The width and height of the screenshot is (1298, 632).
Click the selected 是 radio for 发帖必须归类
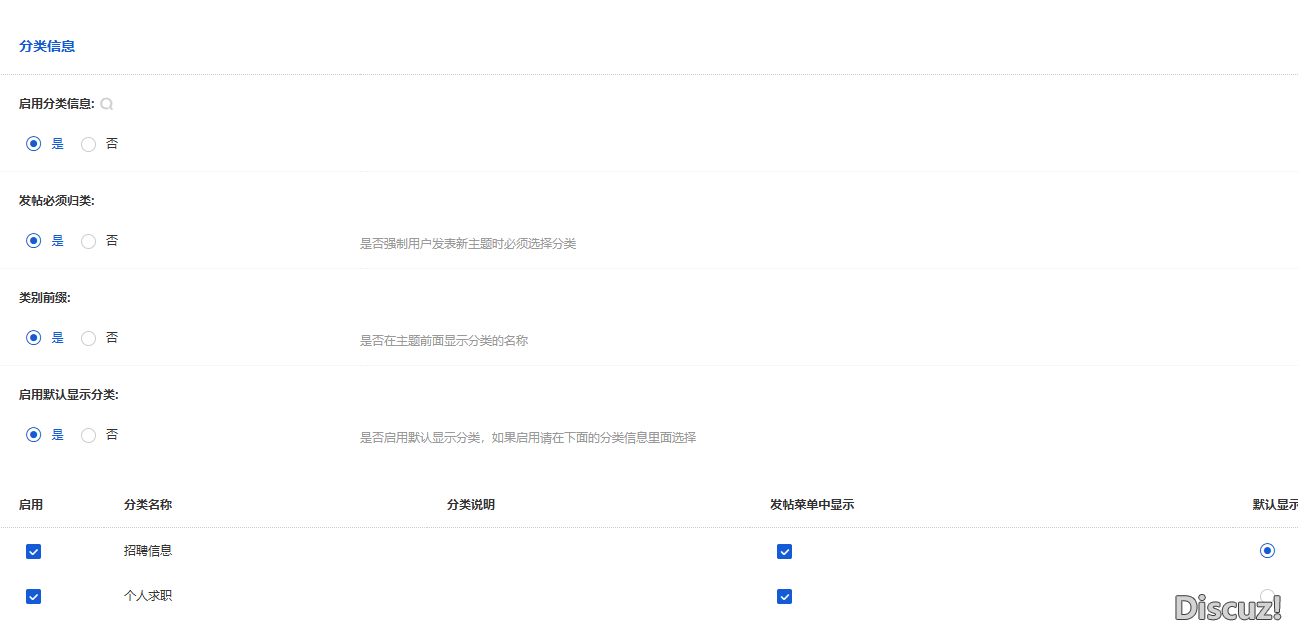click(33, 240)
